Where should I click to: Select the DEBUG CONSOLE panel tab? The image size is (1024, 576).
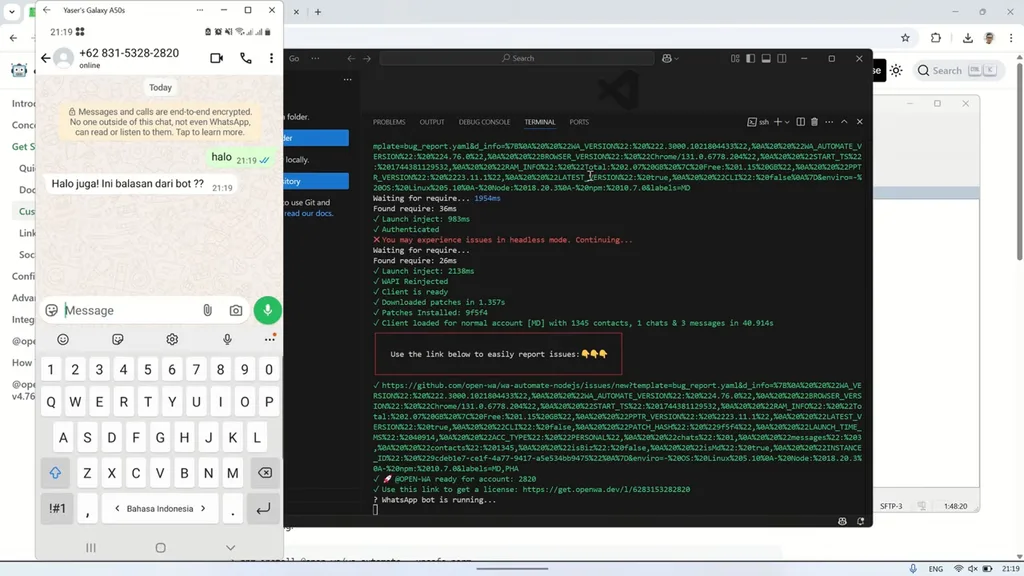485,122
